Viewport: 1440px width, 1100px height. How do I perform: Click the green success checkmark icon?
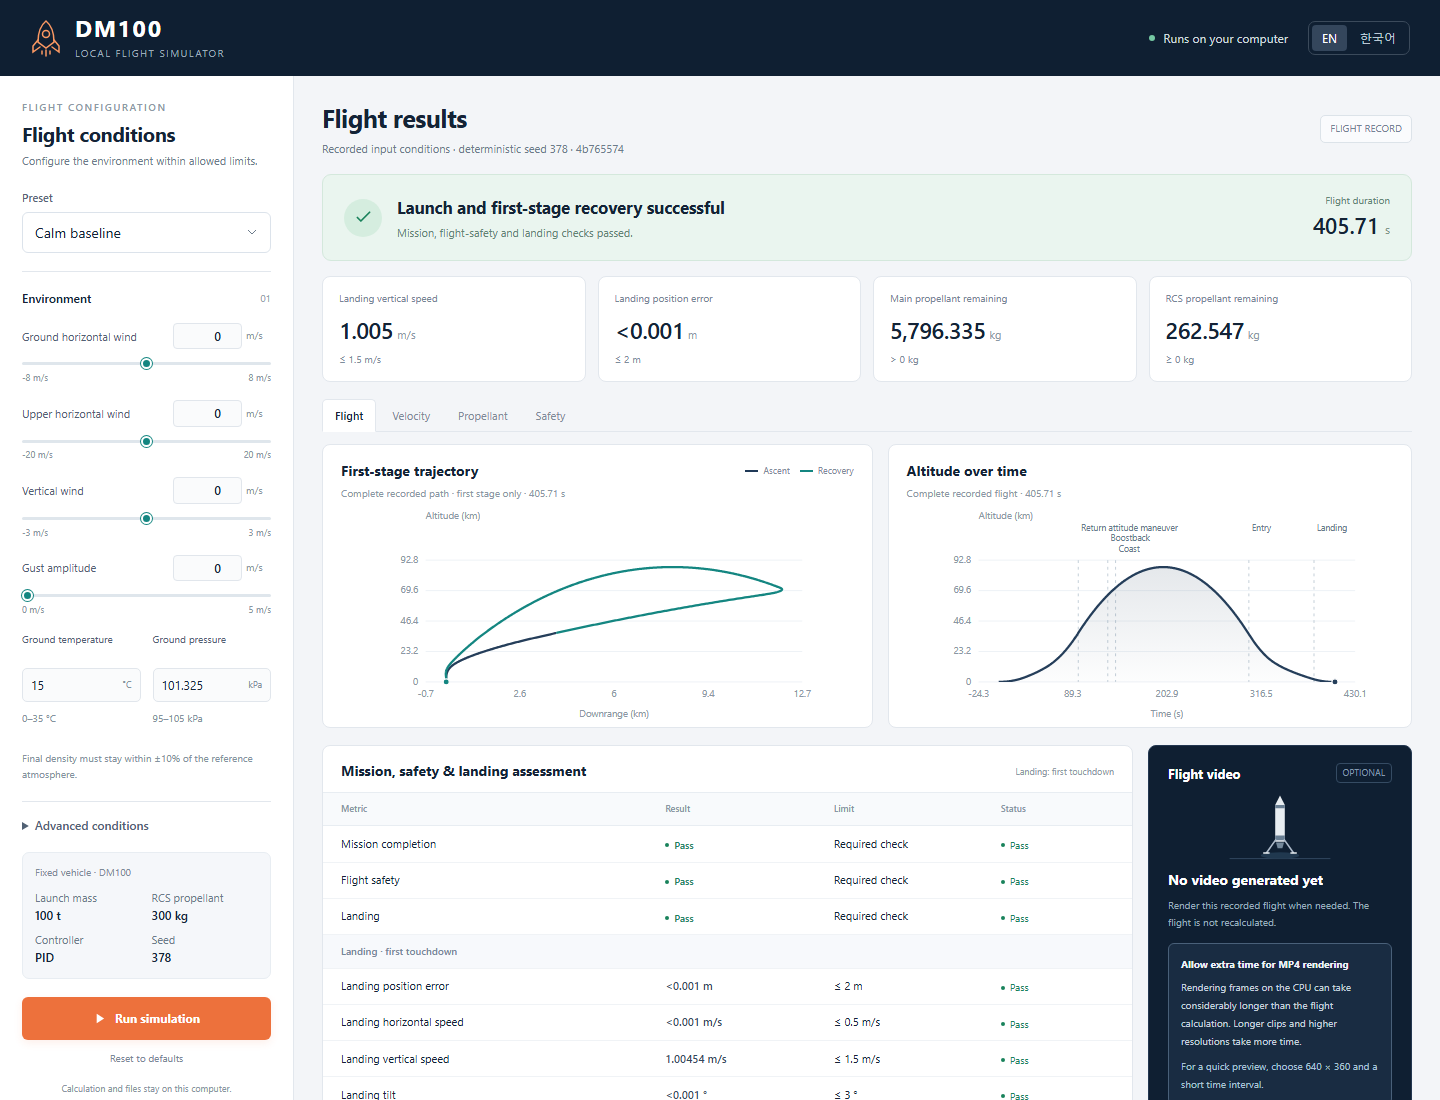363,217
